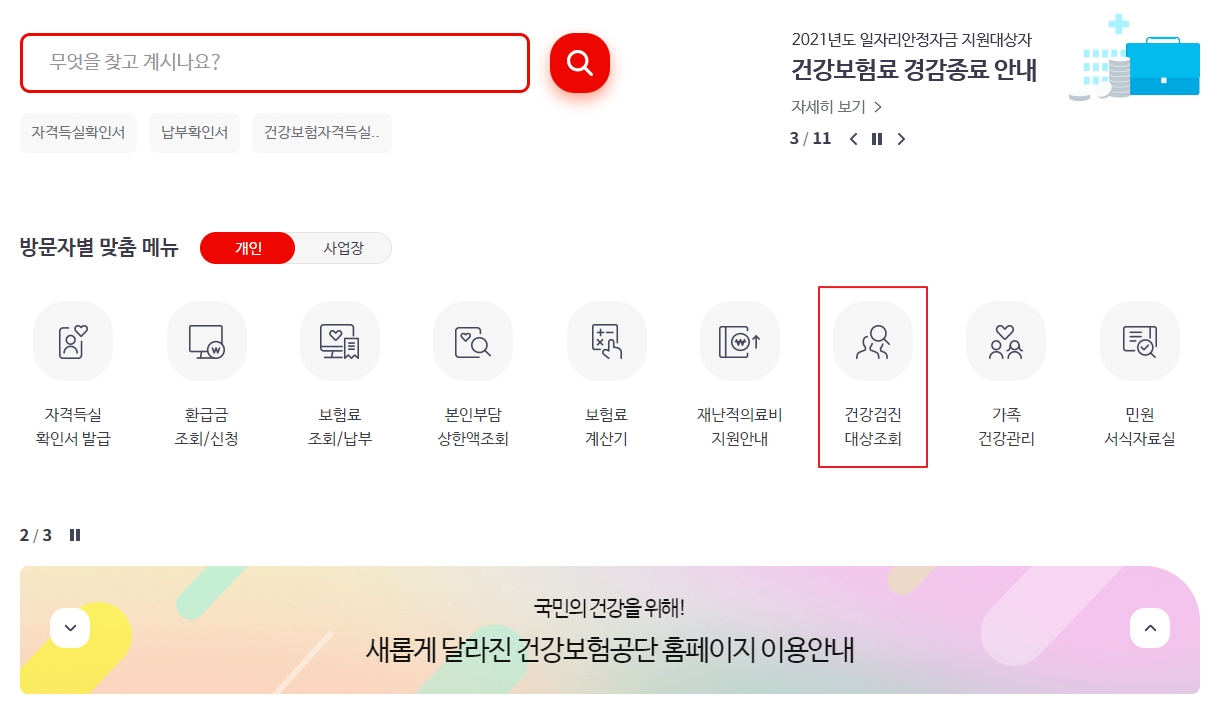Open 건강검진 대상조회 icon
Screen dimensions: 1221x722
point(873,341)
